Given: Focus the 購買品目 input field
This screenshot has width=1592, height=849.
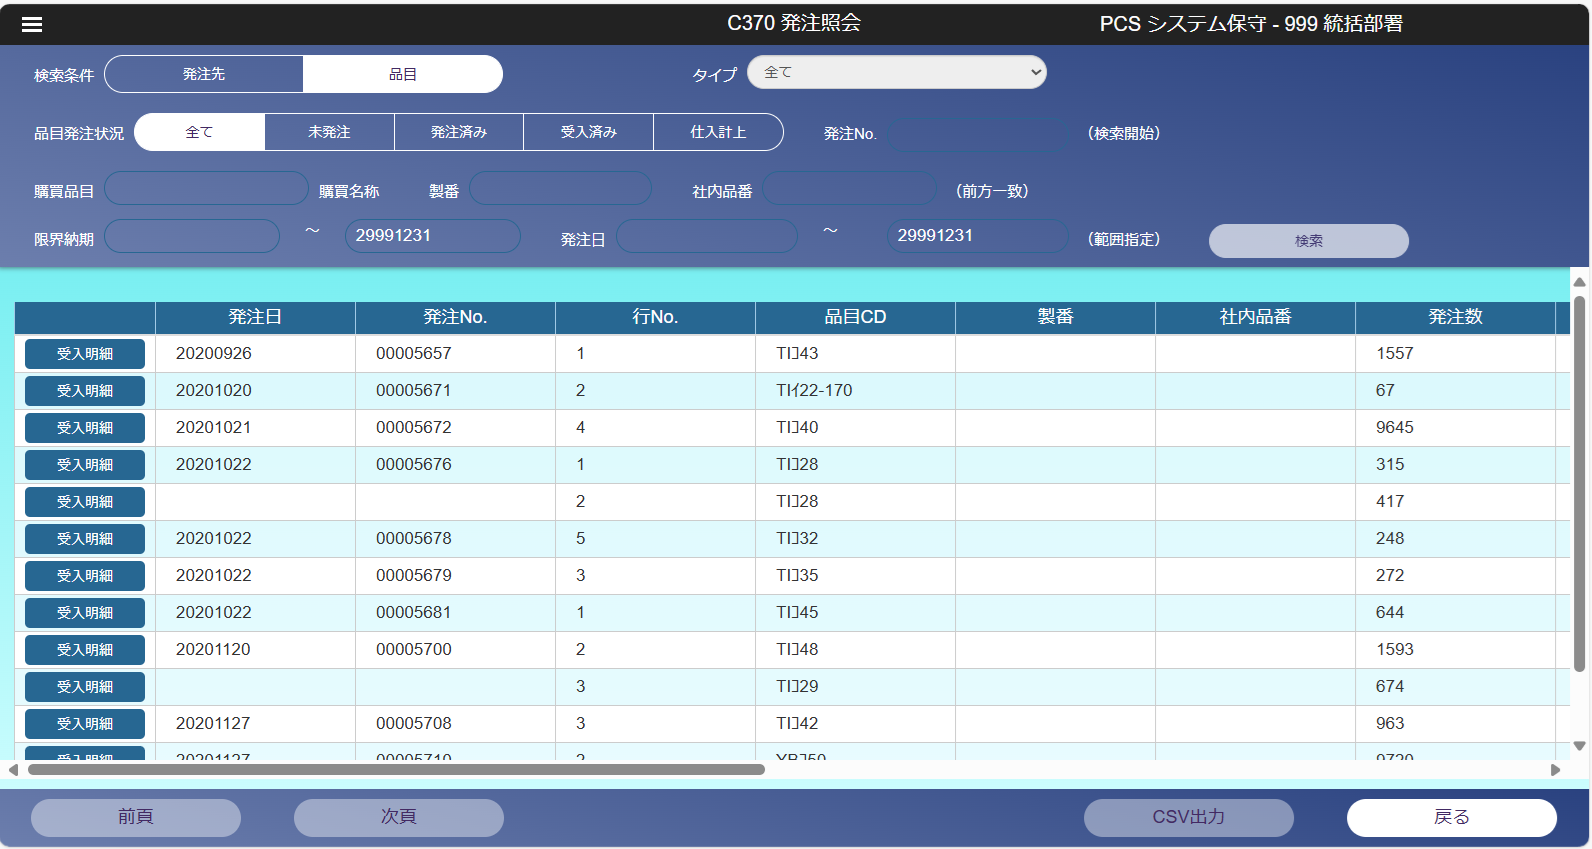Looking at the screenshot, I should click(206, 188).
